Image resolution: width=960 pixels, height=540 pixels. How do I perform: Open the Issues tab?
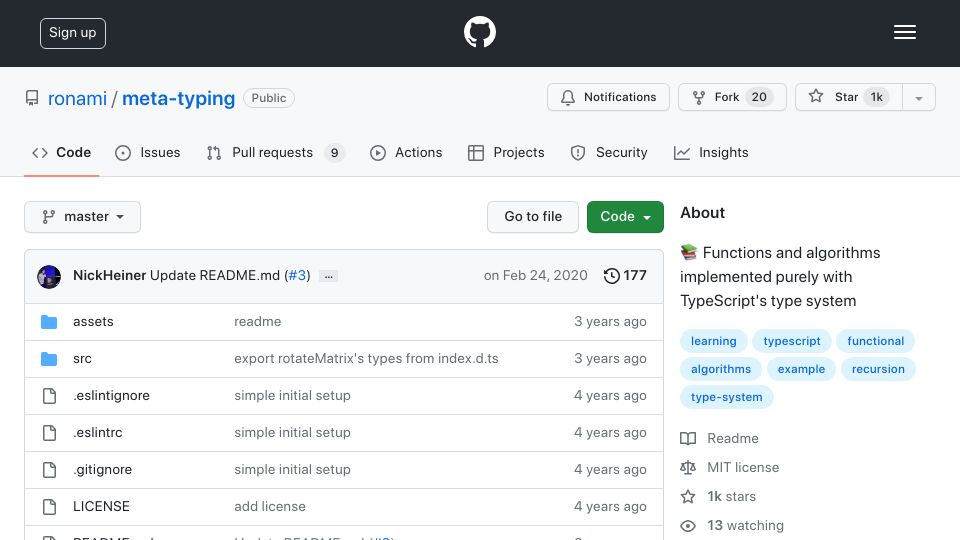148,152
